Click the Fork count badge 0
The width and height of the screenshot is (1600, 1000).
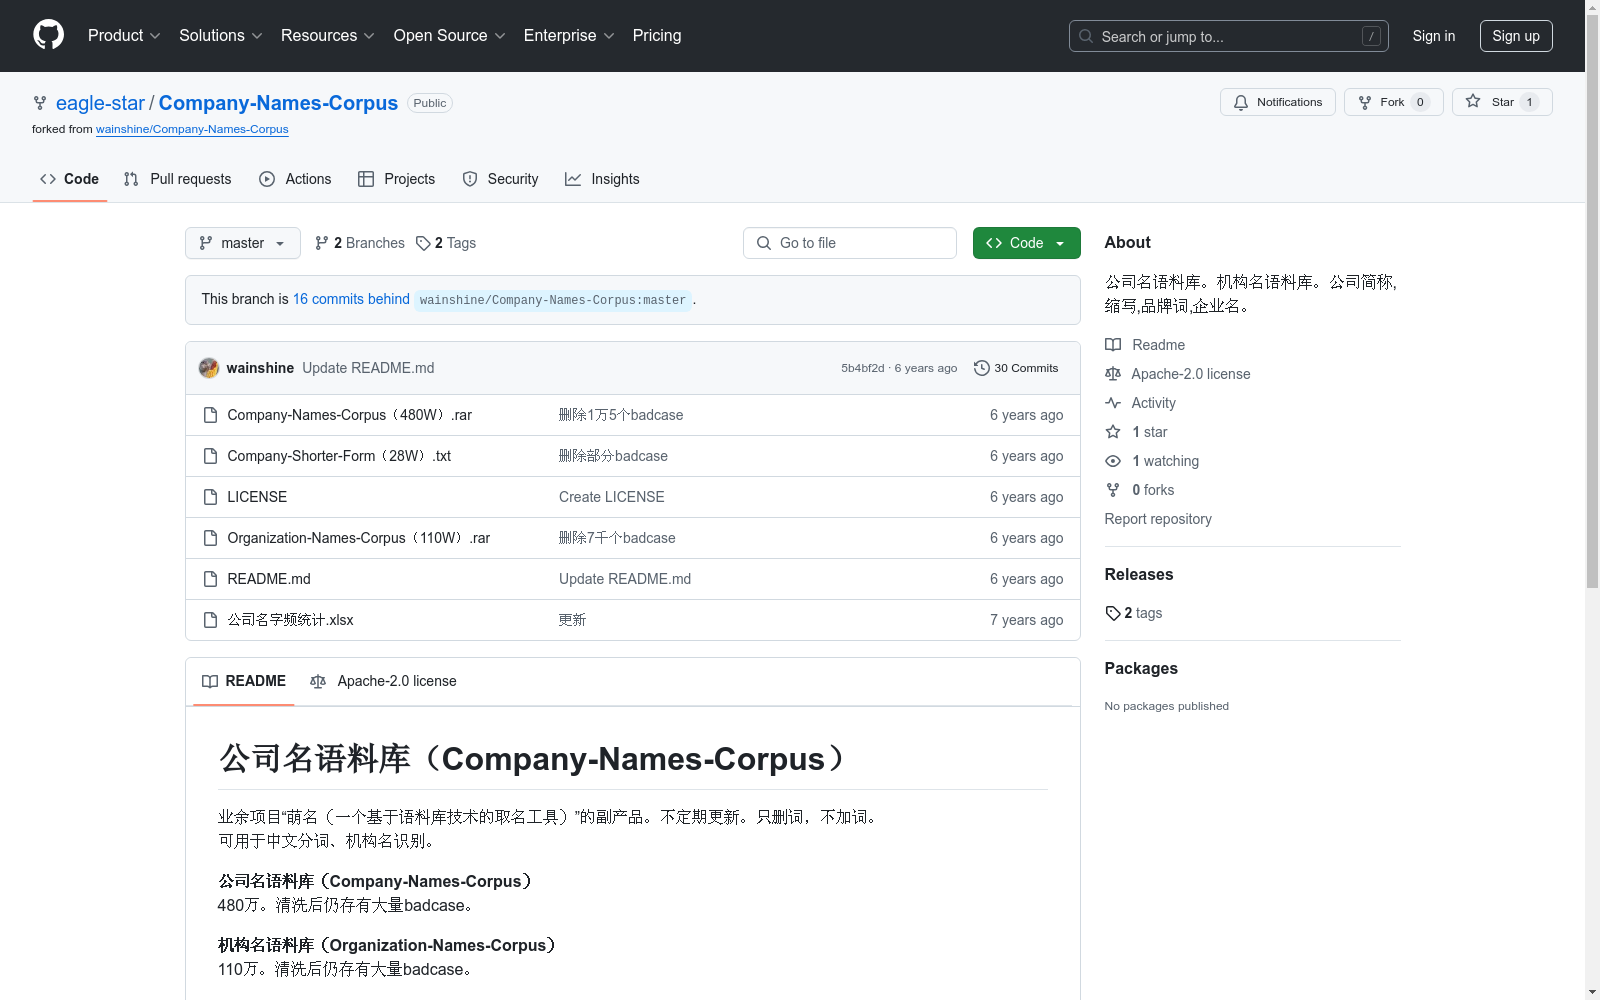pos(1420,102)
